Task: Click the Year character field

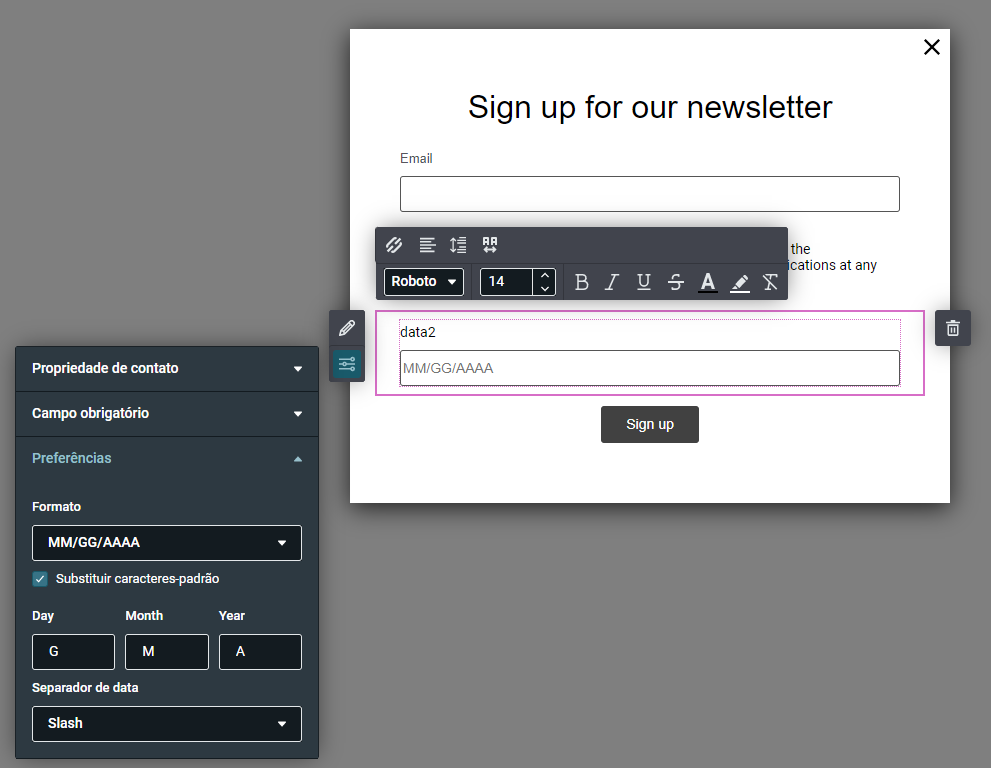Action: (x=260, y=652)
